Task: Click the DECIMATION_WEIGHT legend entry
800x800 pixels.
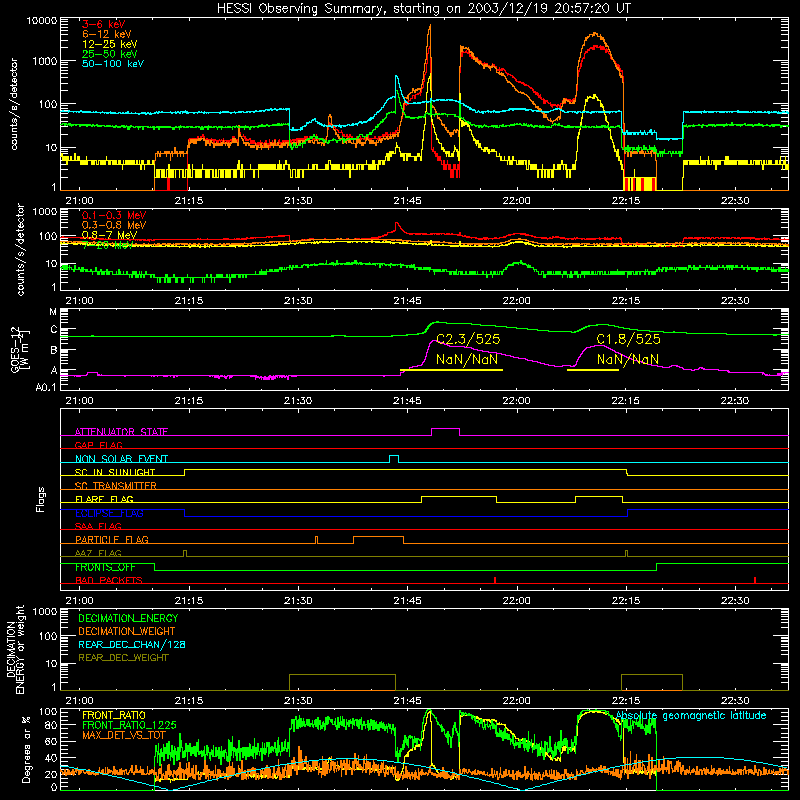Action: click(x=127, y=631)
